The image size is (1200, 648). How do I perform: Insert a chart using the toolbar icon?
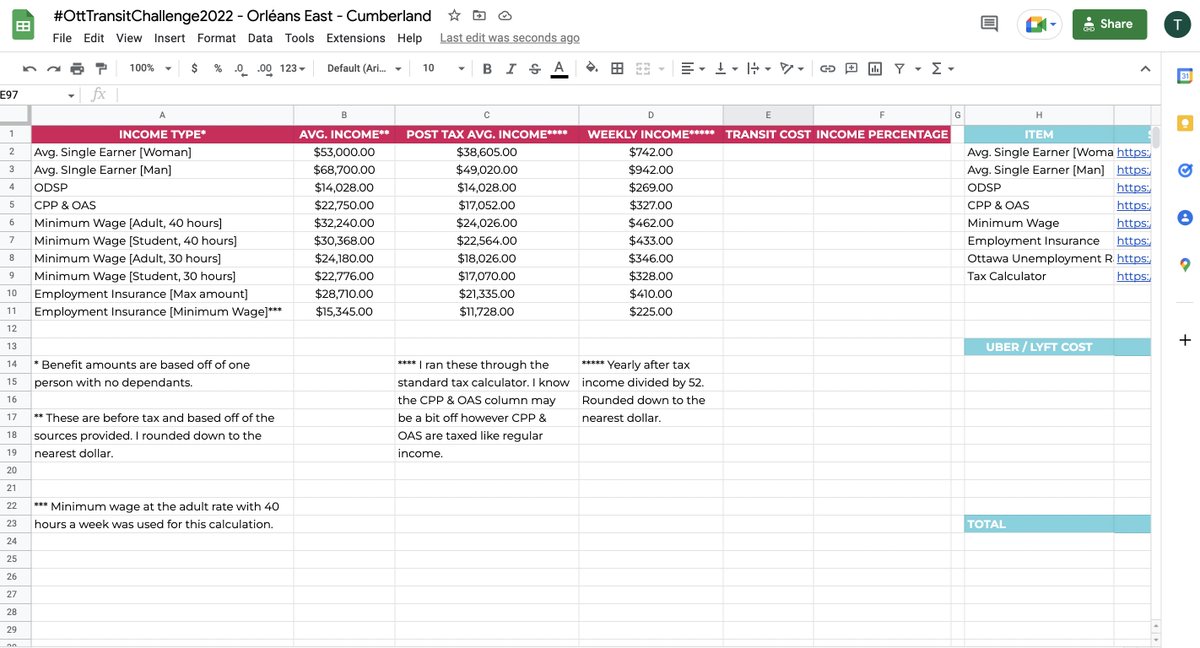(875, 68)
